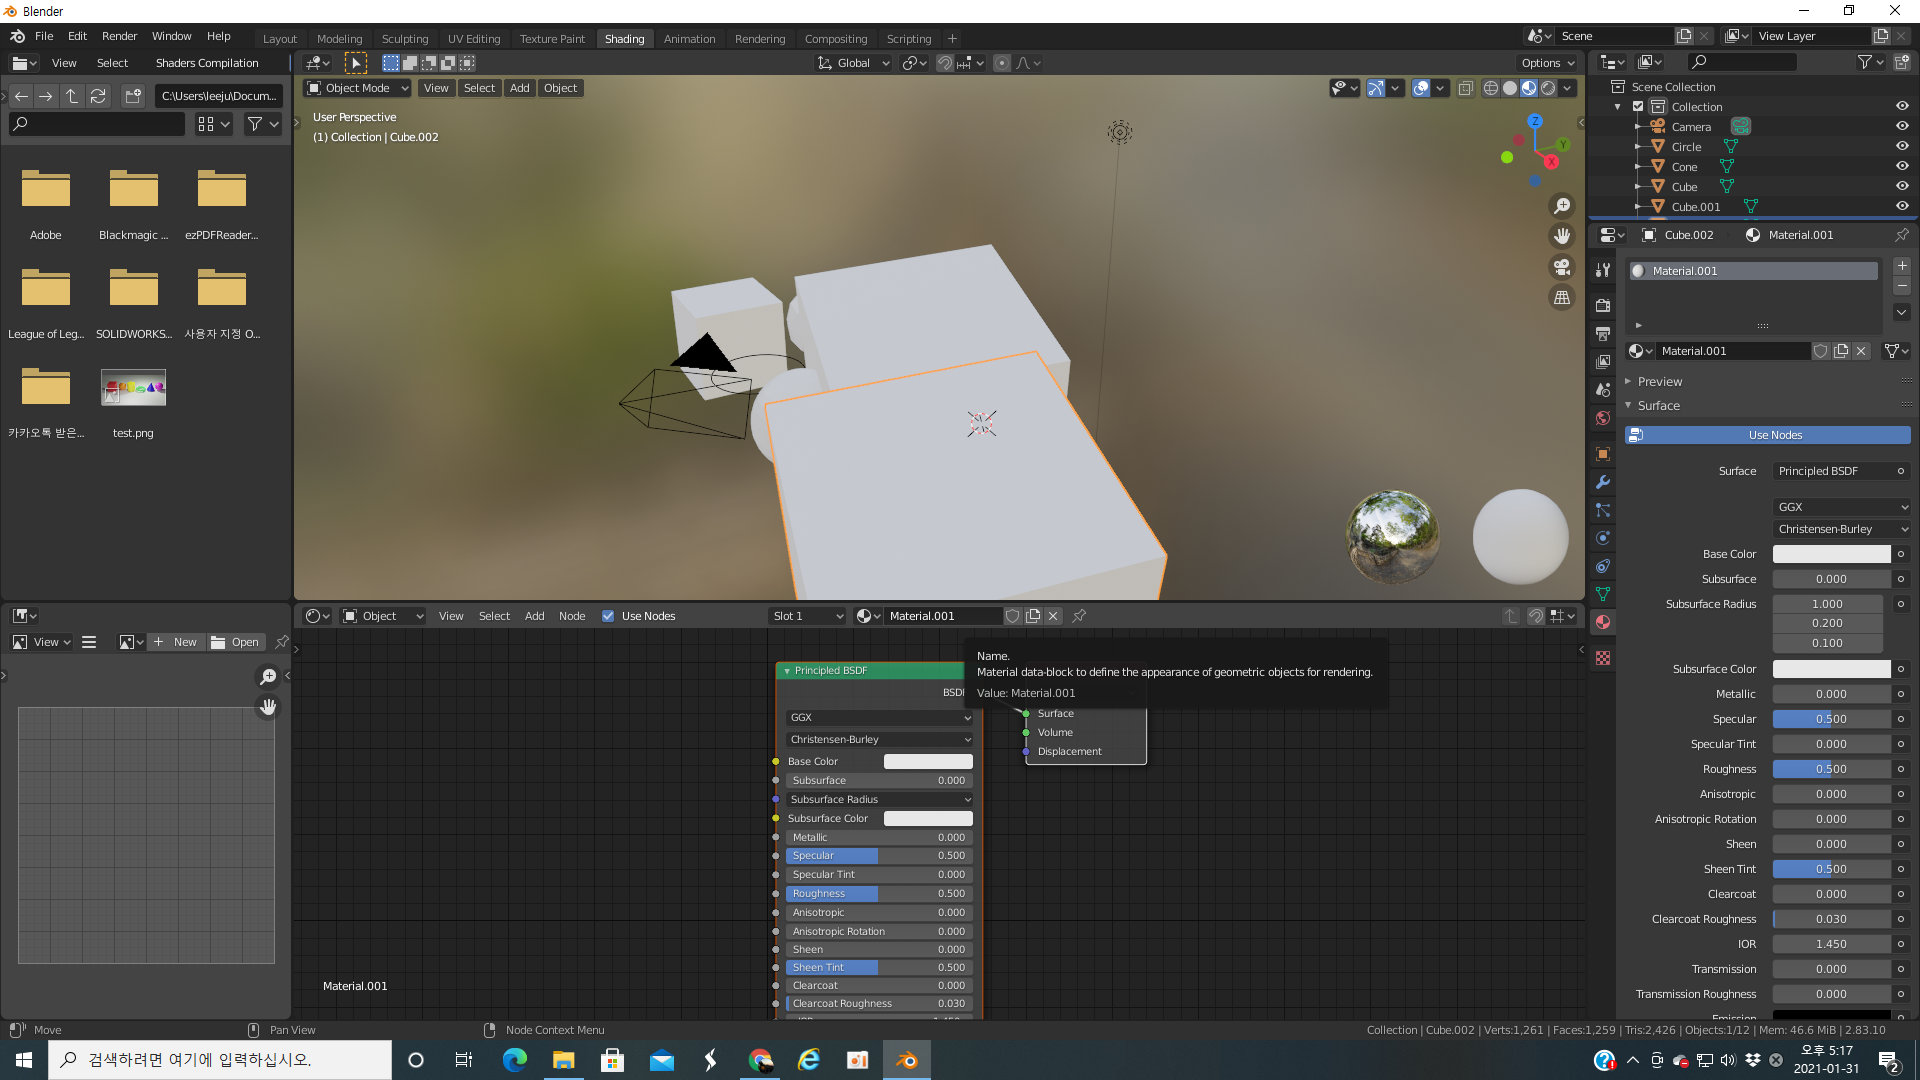
Task: Uncheck Use Nodes checkbox in node editor
Action: pyautogui.click(x=608, y=616)
